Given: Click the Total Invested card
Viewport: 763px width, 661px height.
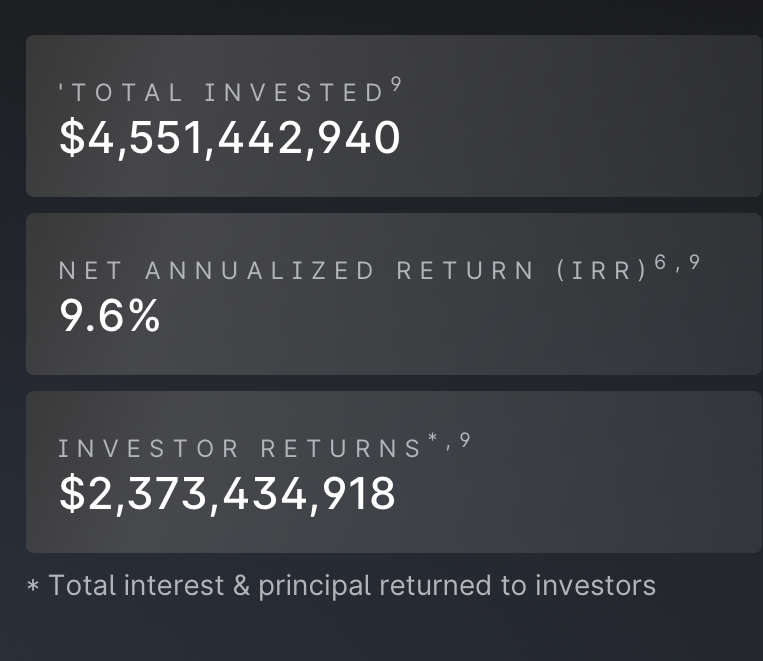Looking at the screenshot, I should pos(394,116).
